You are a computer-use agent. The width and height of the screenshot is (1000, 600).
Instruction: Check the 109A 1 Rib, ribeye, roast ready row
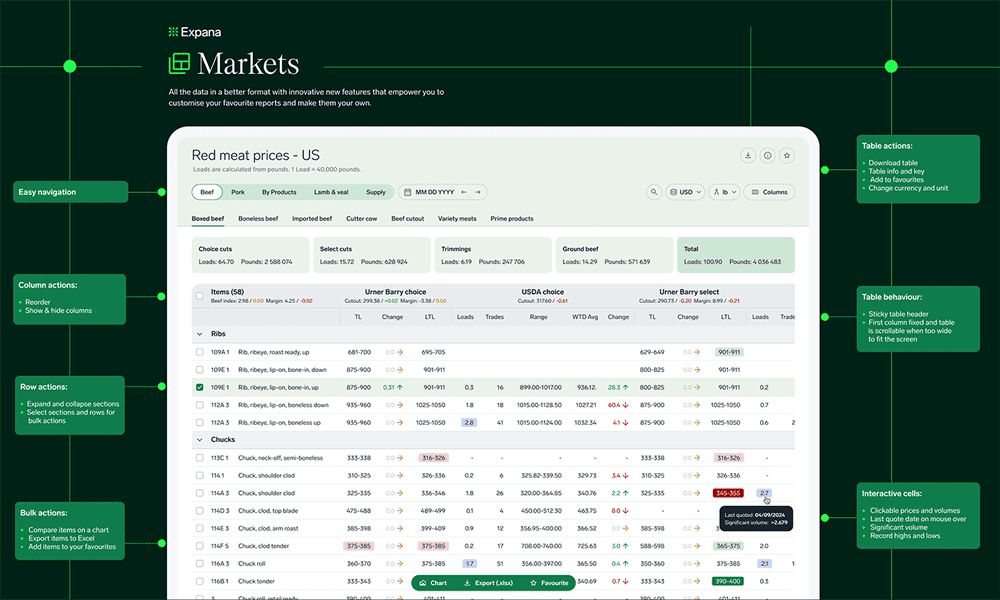pyautogui.click(x=200, y=352)
